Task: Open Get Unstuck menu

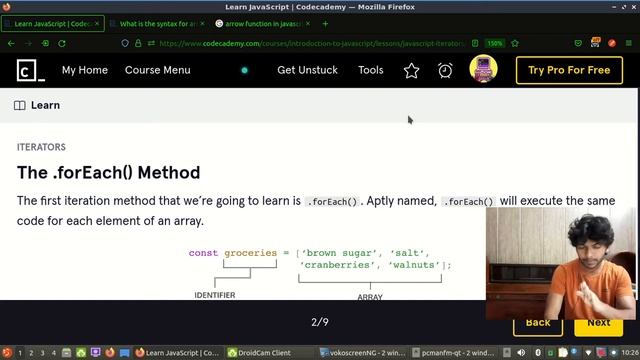Action: click(307, 70)
